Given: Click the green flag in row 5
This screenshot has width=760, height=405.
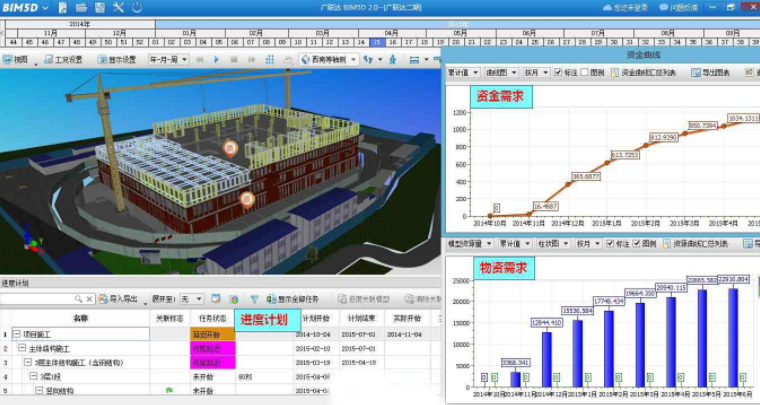Looking at the screenshot, I should point(169,390).
